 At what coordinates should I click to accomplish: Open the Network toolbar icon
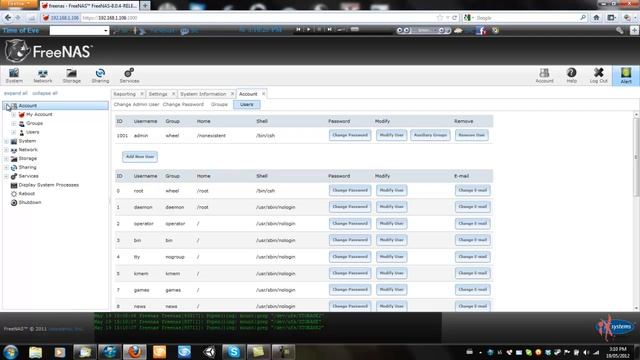coord(42,76)
